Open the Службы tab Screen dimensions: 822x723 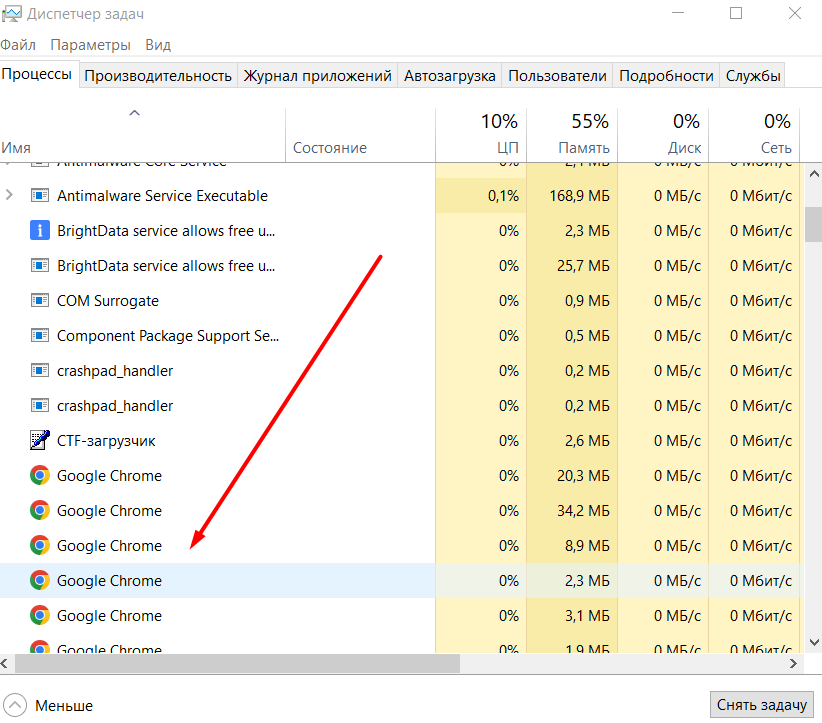753,76
